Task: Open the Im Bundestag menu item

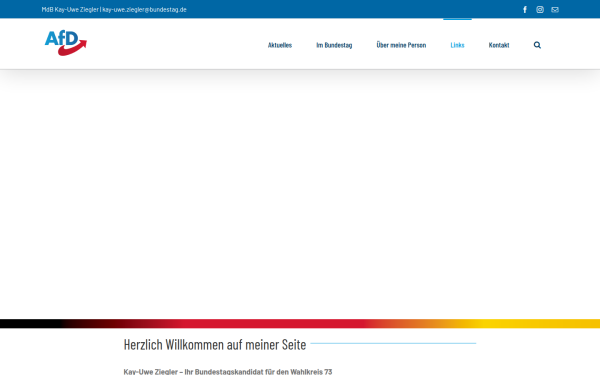Action: [x=334, y=45]
